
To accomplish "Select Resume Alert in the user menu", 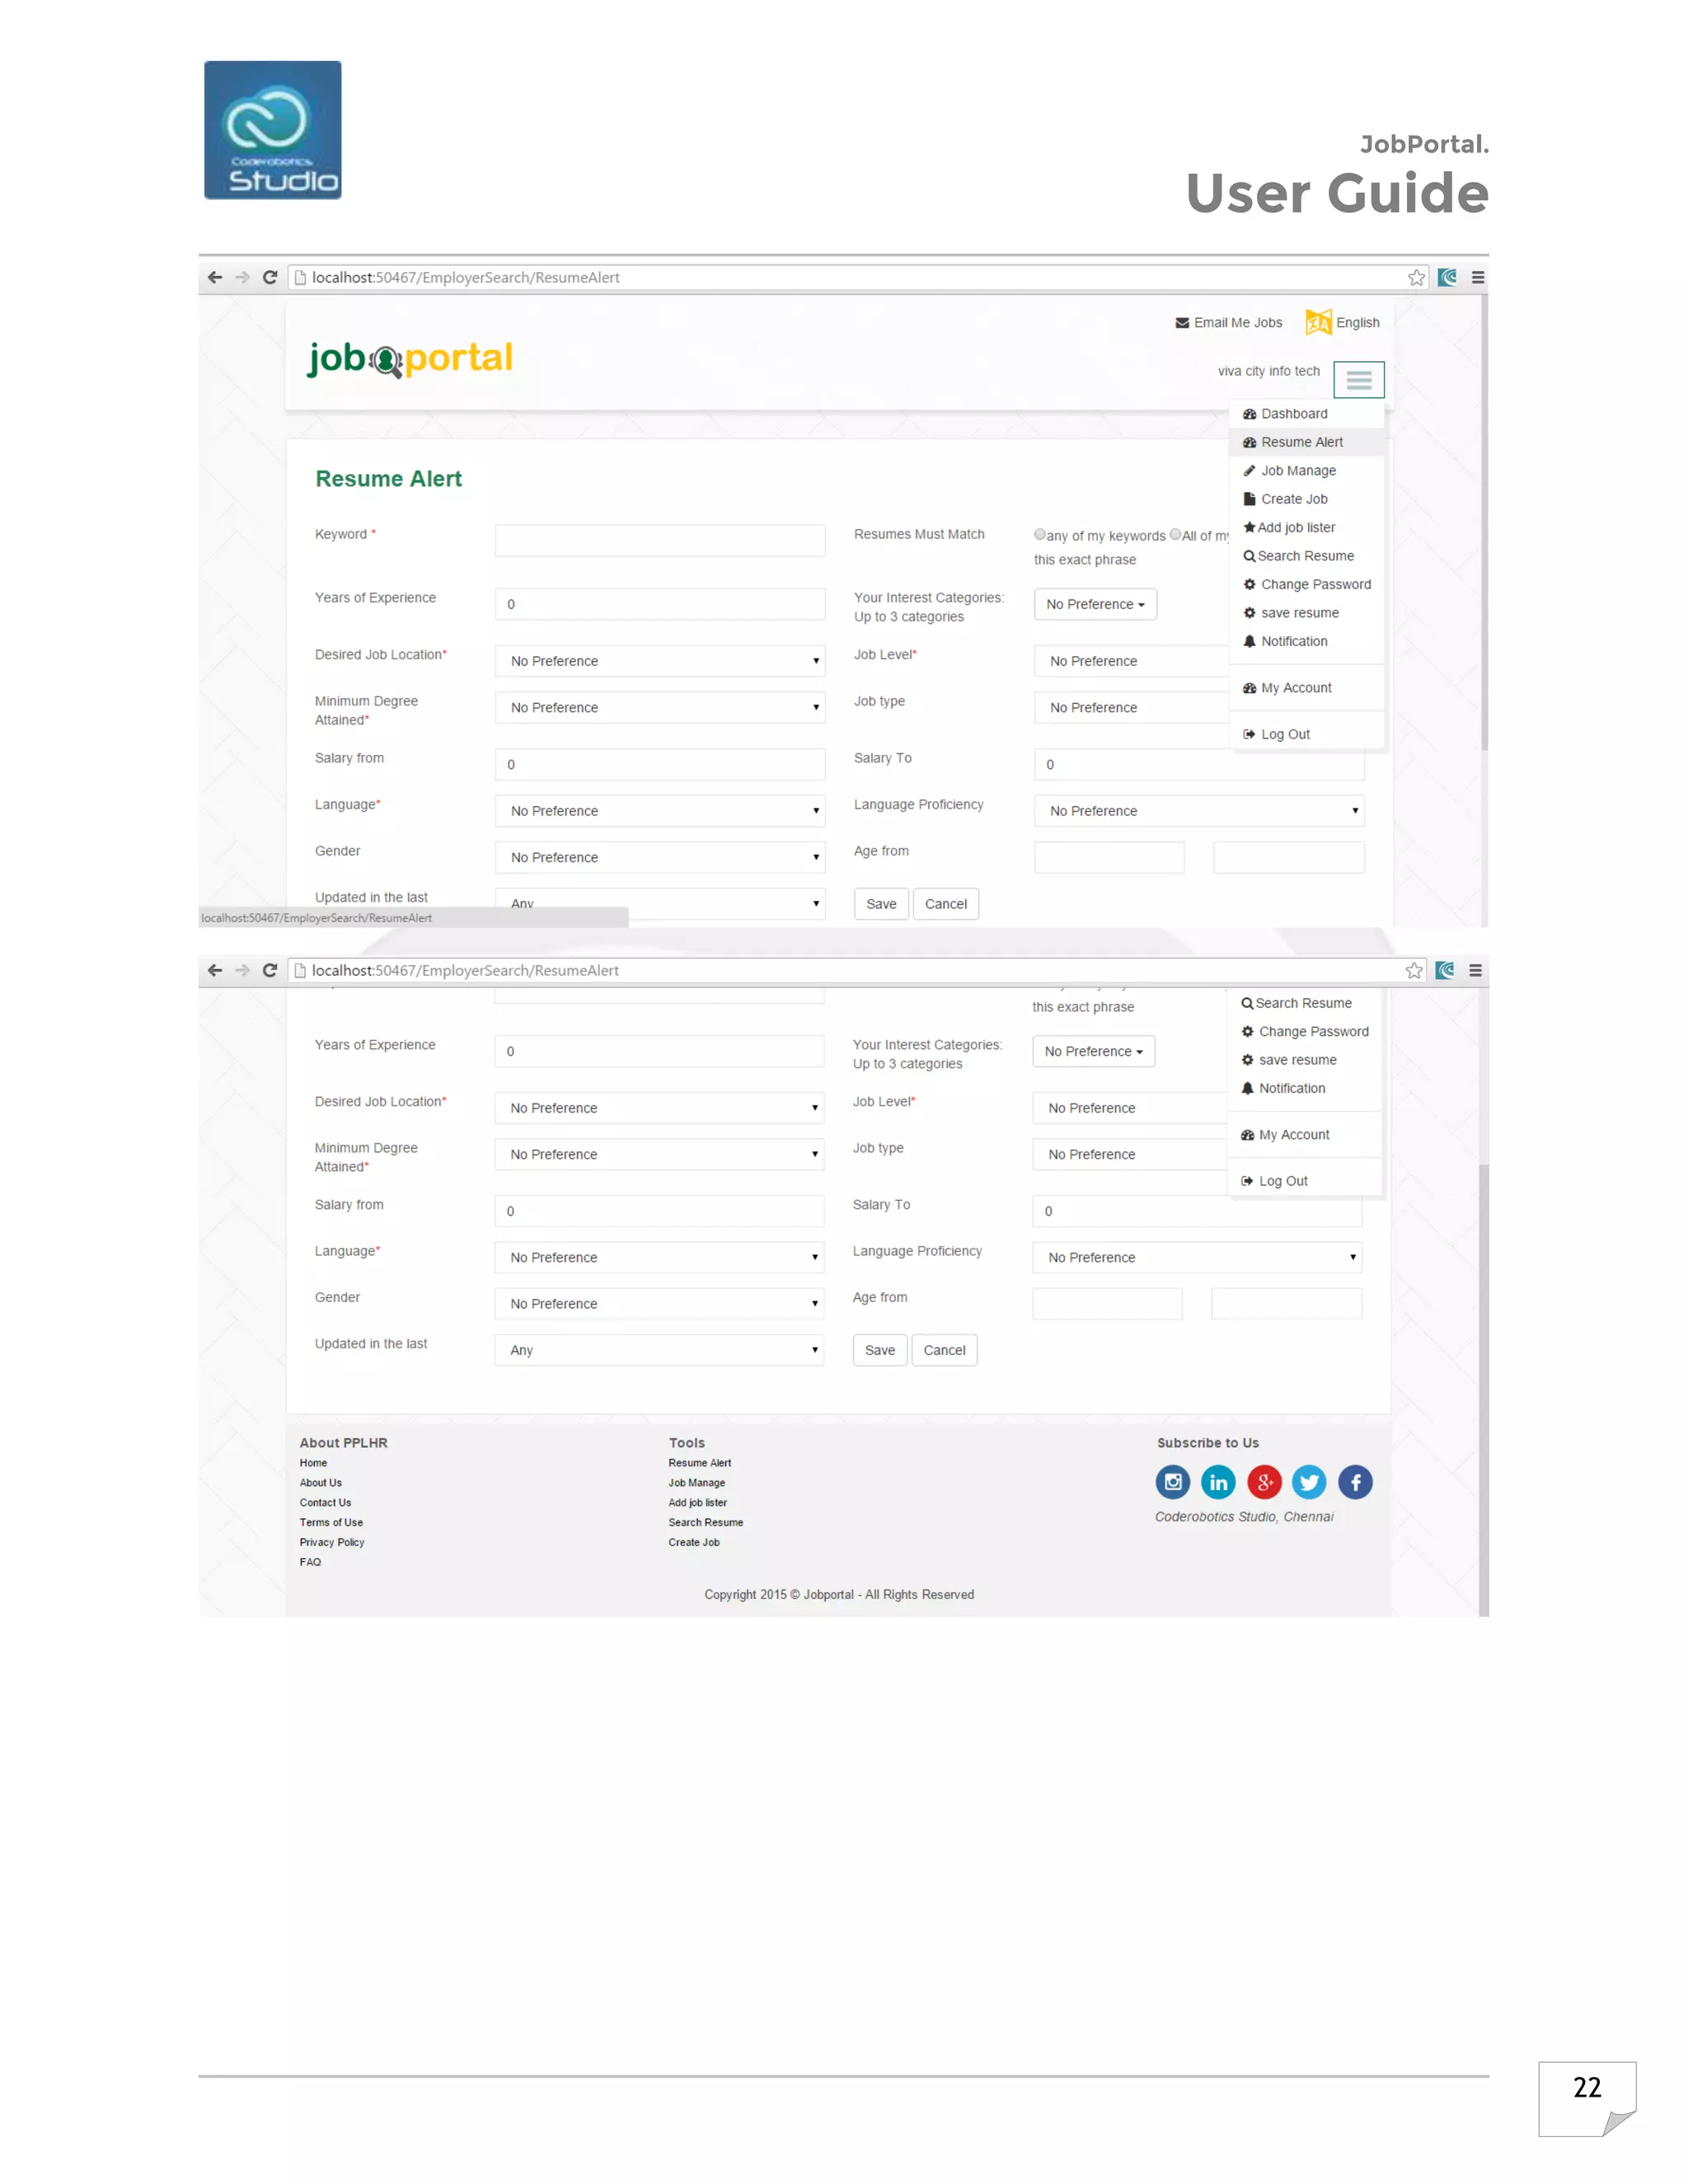I will 1306,442.
